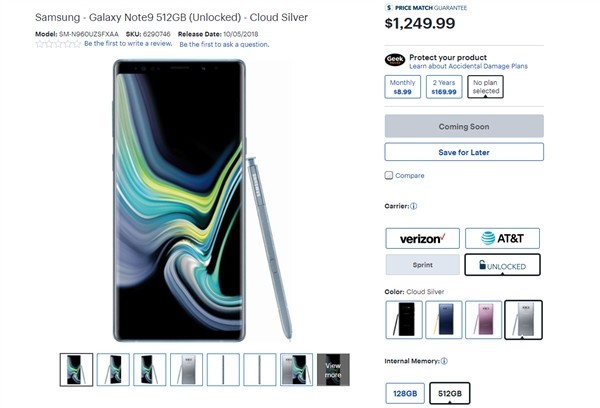Choose the No plan selected option
The image size is (600, 408).
coord(485,88)
